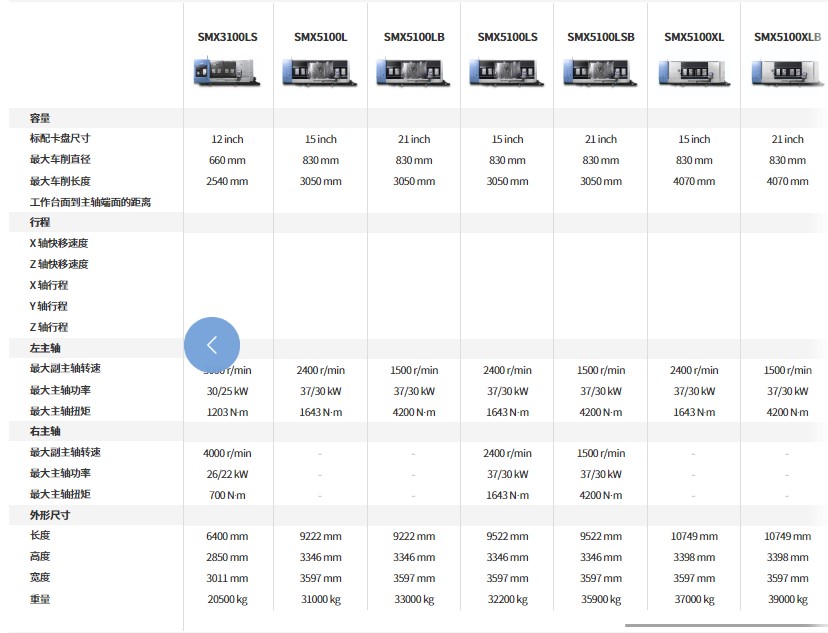Click the 工作台面到主轴端面的距离 row label
828x633 pixels.
click(x=90, y=202)
